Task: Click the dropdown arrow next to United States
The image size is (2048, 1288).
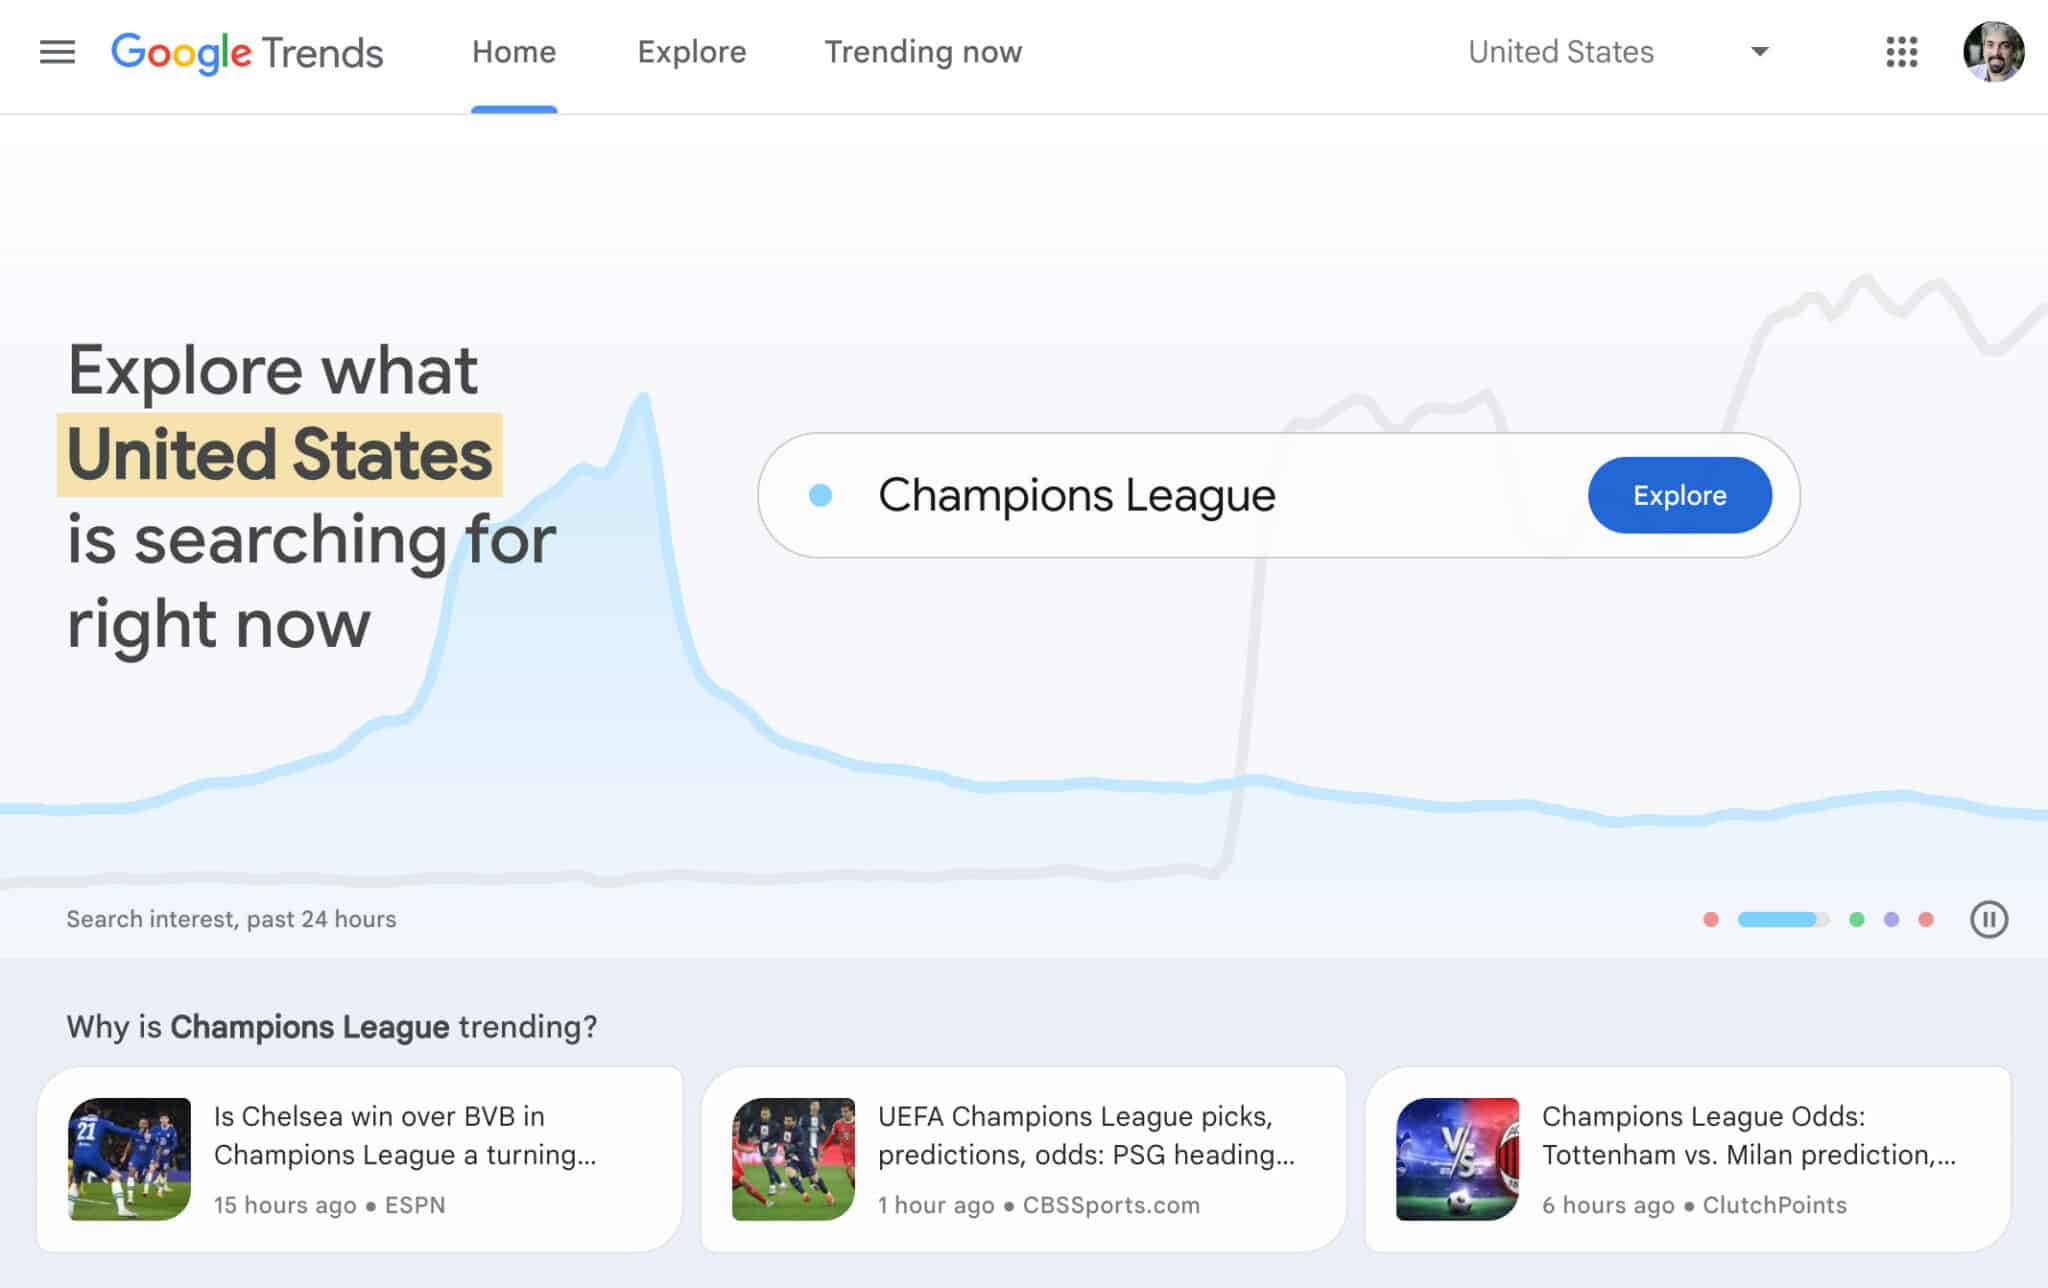Action: (x=1760, y=52)
